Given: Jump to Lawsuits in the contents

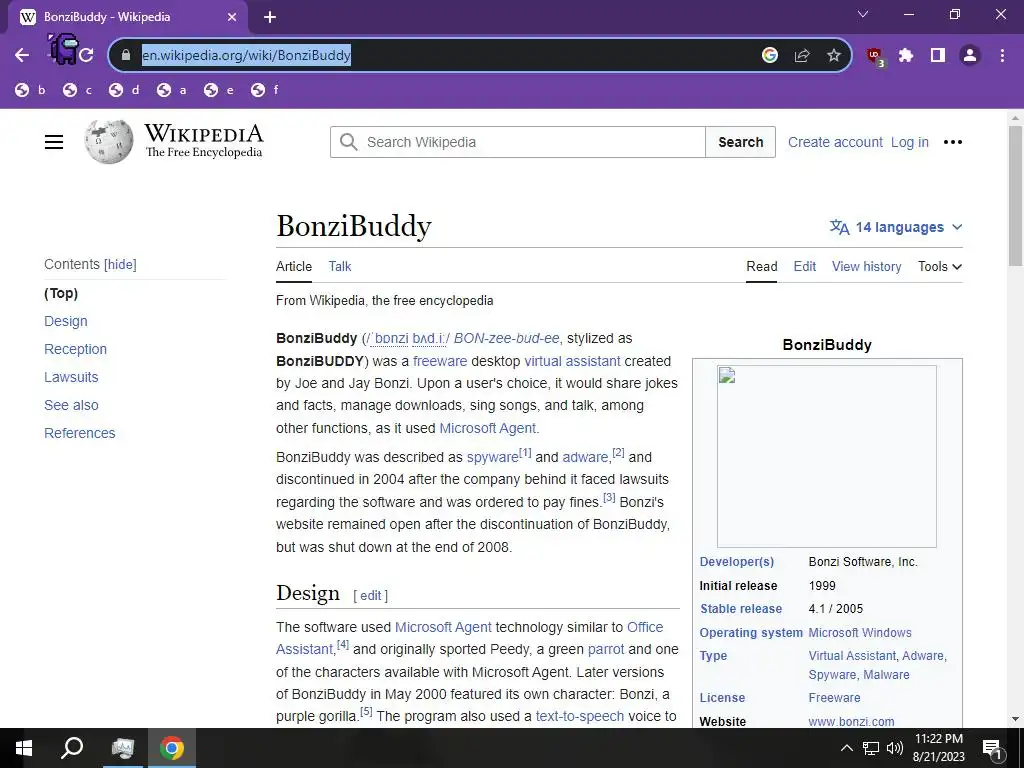Looking at the screenshot, I should pyautogui.click(x=71, y=377).
